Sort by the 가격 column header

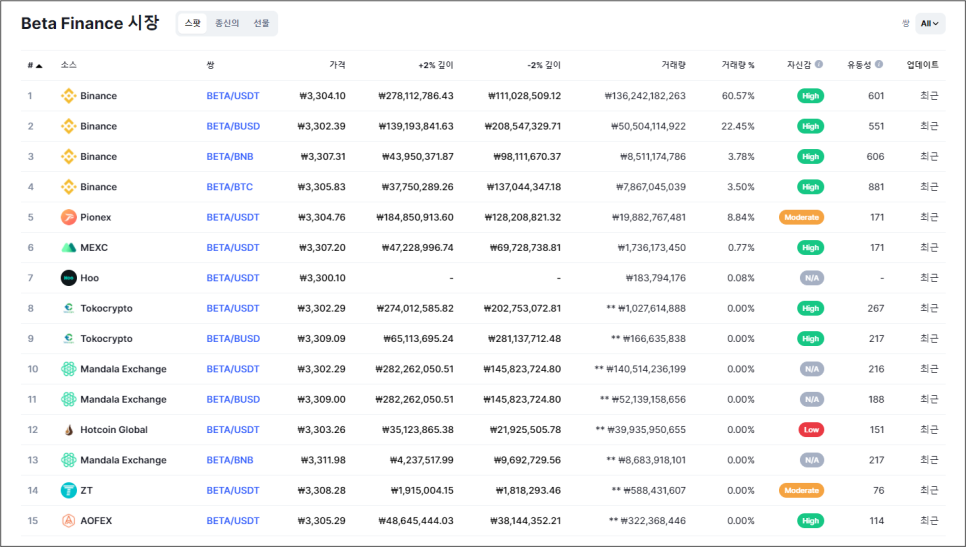337,65
